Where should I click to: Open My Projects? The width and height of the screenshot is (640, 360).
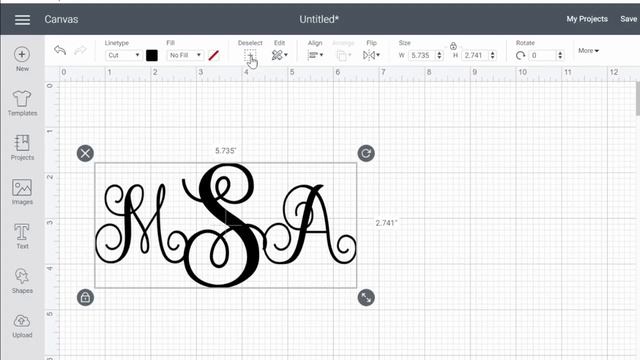click(x=587, y=19)
